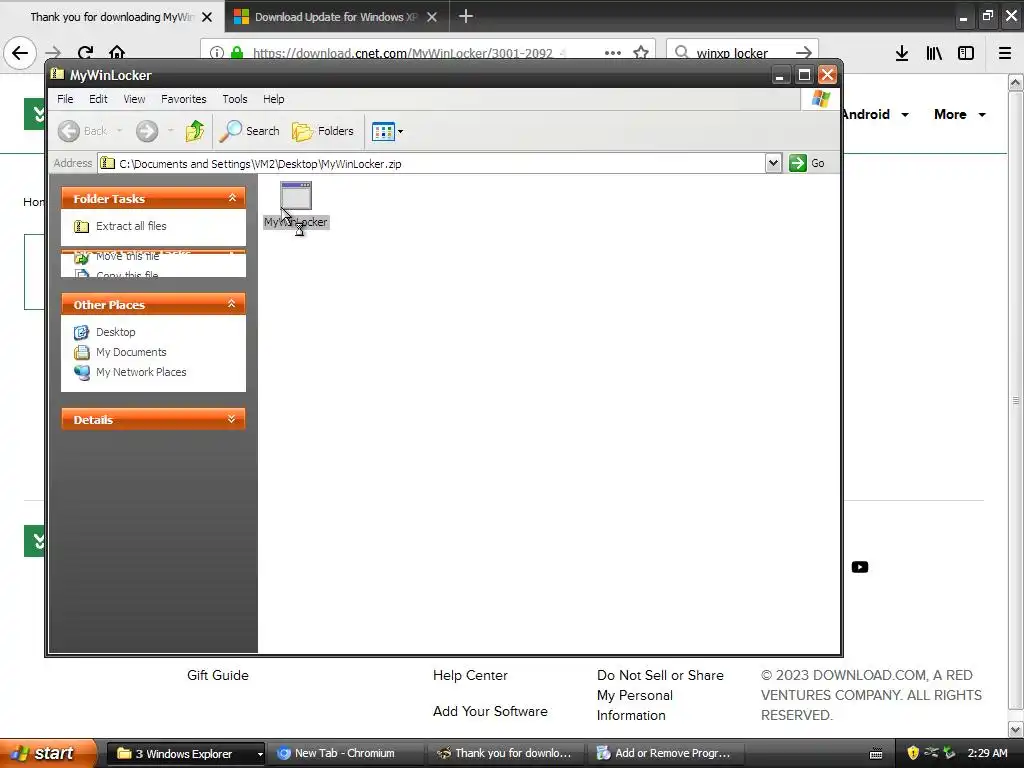The width and height of the screenshot is (1024, 768).
Task: Submit the search with arrow button
Action: point(804,53)
